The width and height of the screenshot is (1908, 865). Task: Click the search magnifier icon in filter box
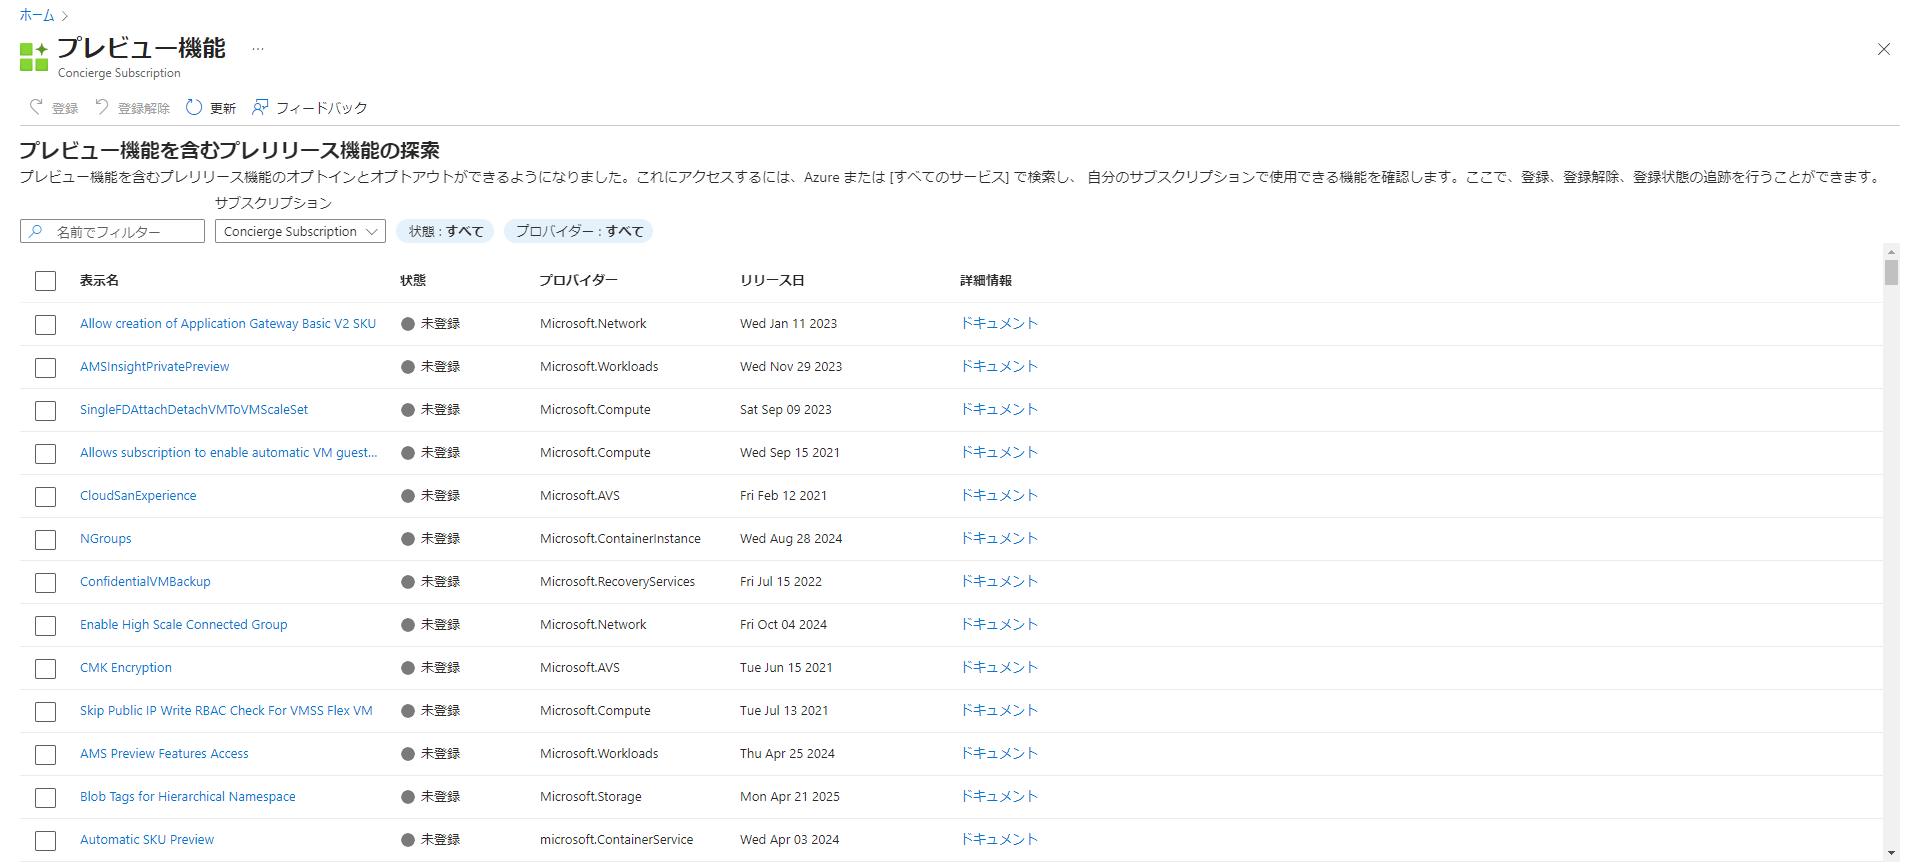point(36,231)
